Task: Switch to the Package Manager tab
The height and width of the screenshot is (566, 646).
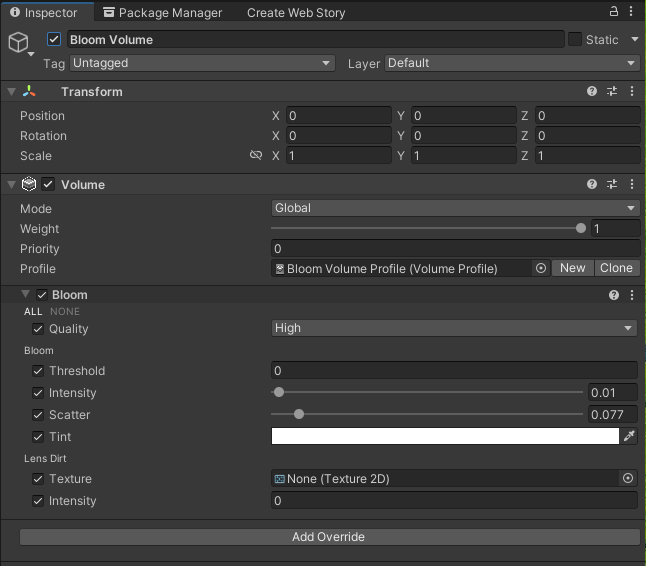Action: pyautogui.click(x=162, y=13)
